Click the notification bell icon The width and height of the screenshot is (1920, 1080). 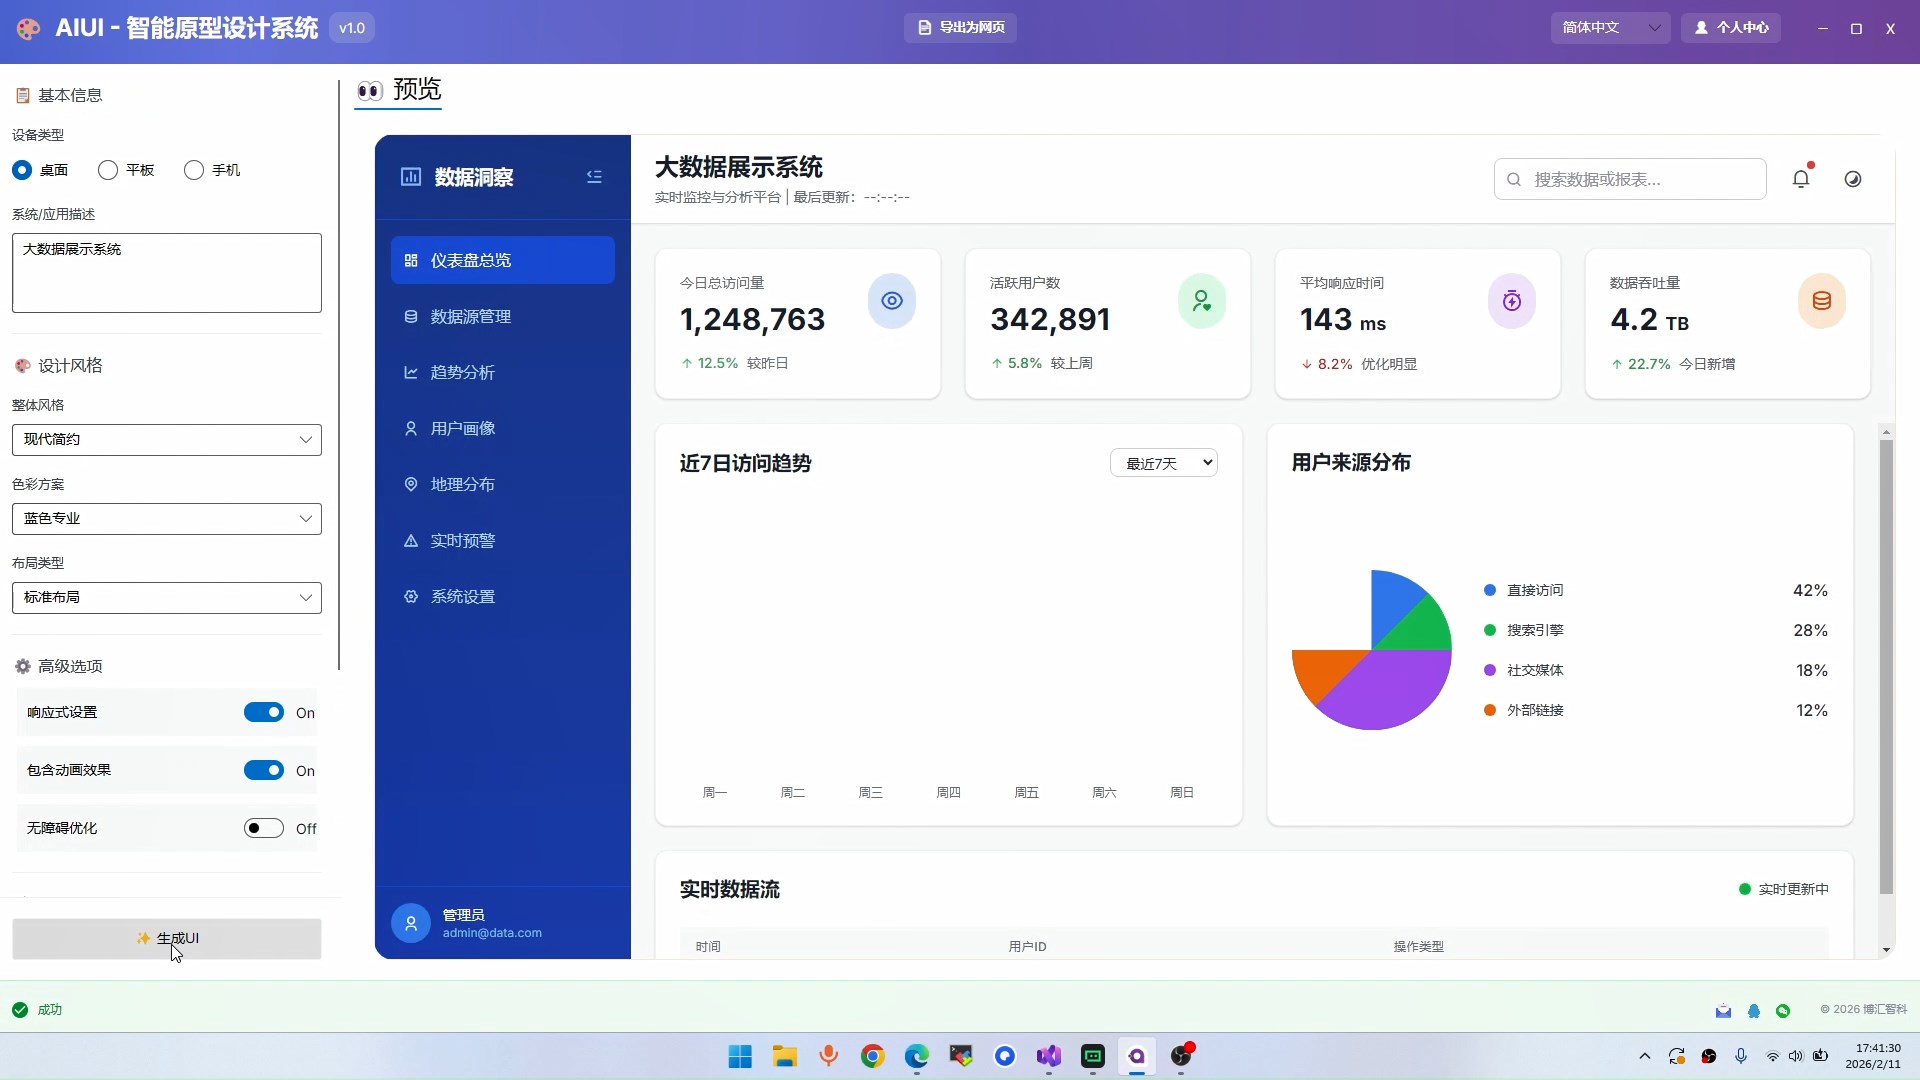click(x=1801, y=179)
